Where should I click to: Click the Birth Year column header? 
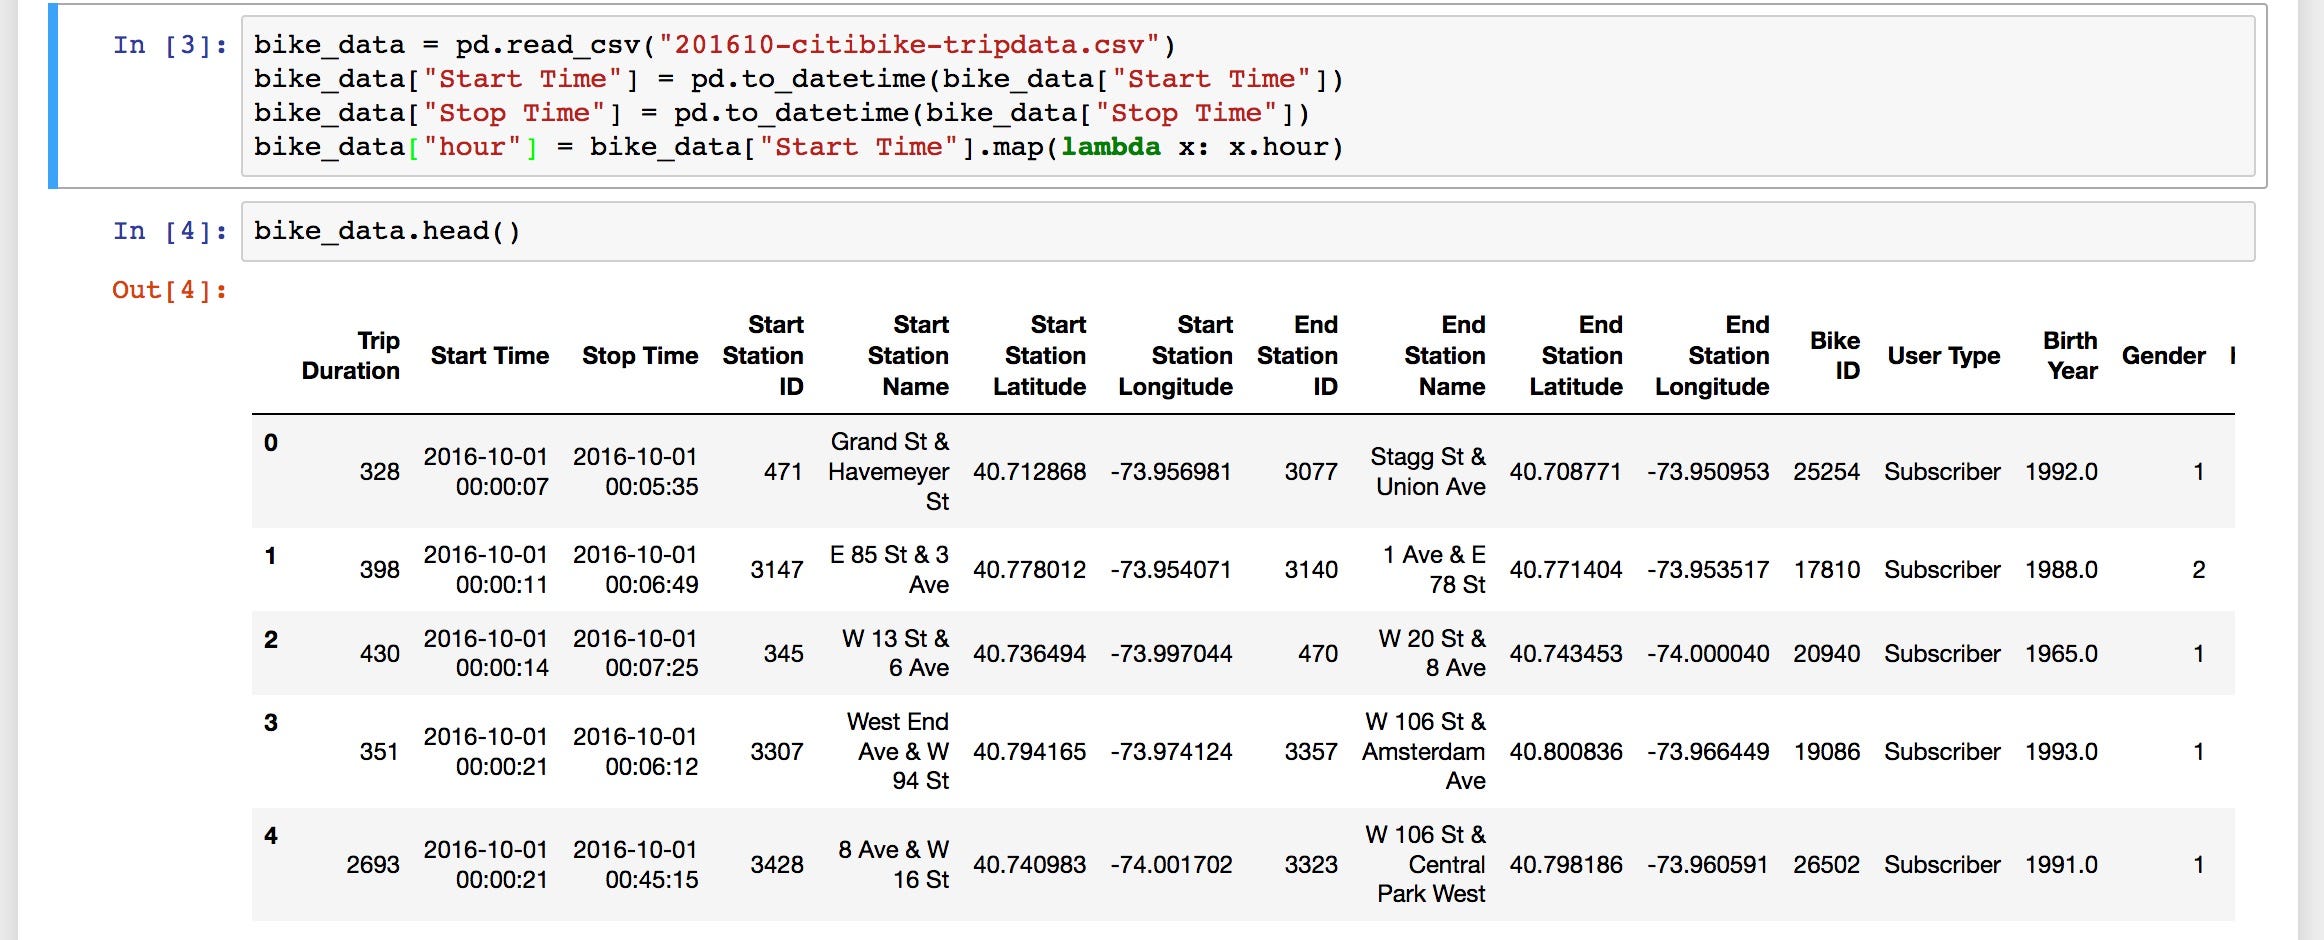pos(2070,356)
